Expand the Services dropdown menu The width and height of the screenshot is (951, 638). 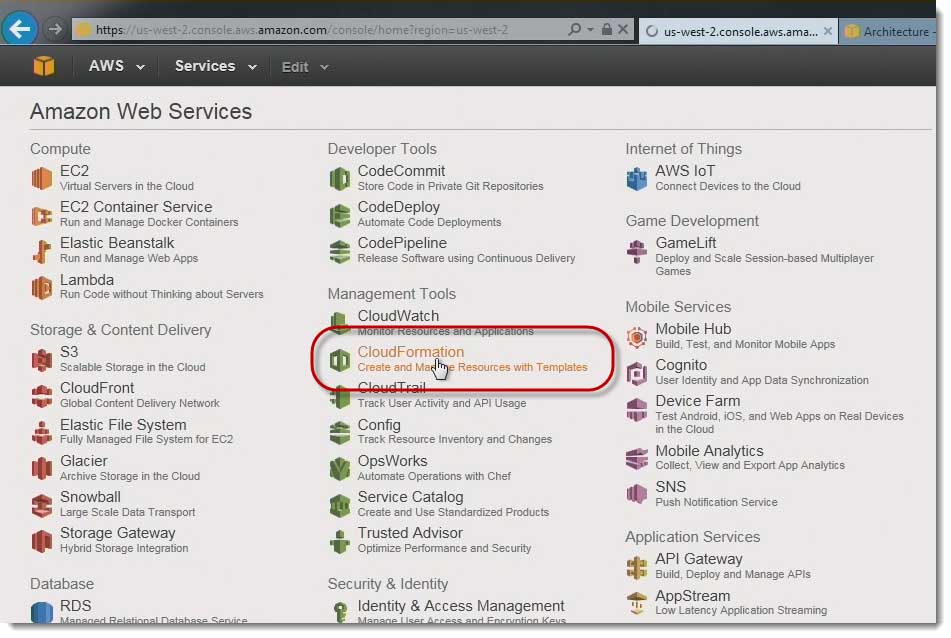[215, 66]
